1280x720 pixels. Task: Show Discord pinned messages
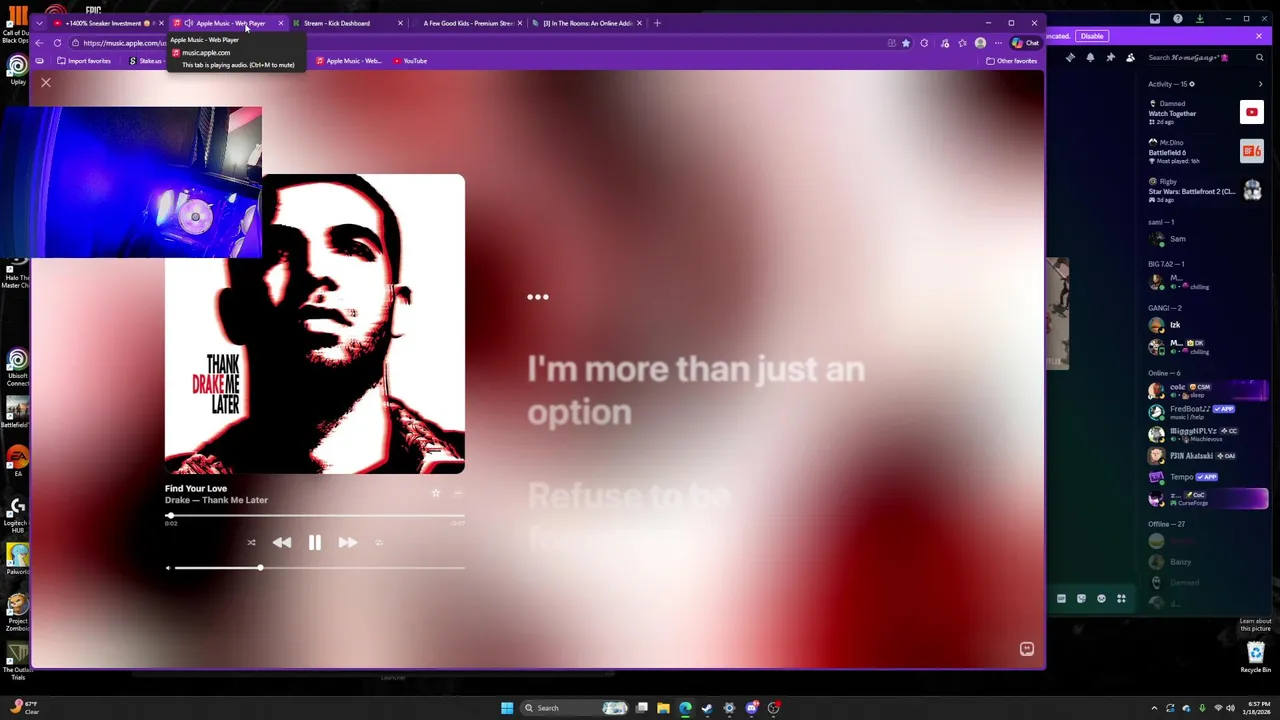pyautogui.click(x=1110, y=58)
